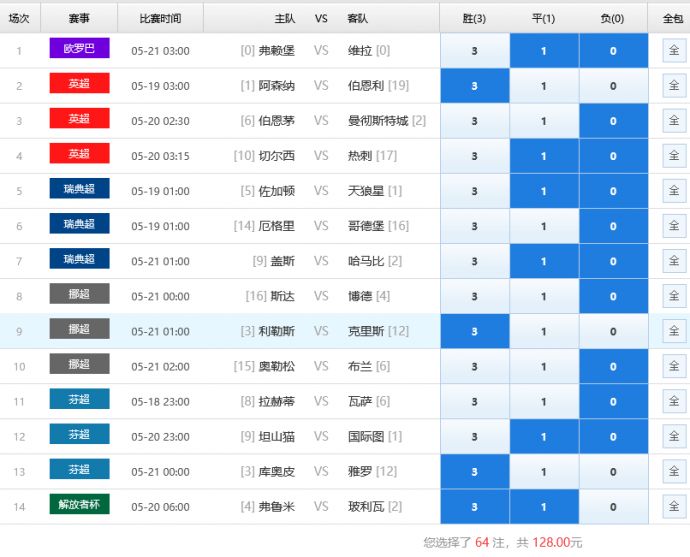The width and height of the screenshot is (690, 557).
Task: Click the 欧罗巴 league tag
Action: point(79,48)
